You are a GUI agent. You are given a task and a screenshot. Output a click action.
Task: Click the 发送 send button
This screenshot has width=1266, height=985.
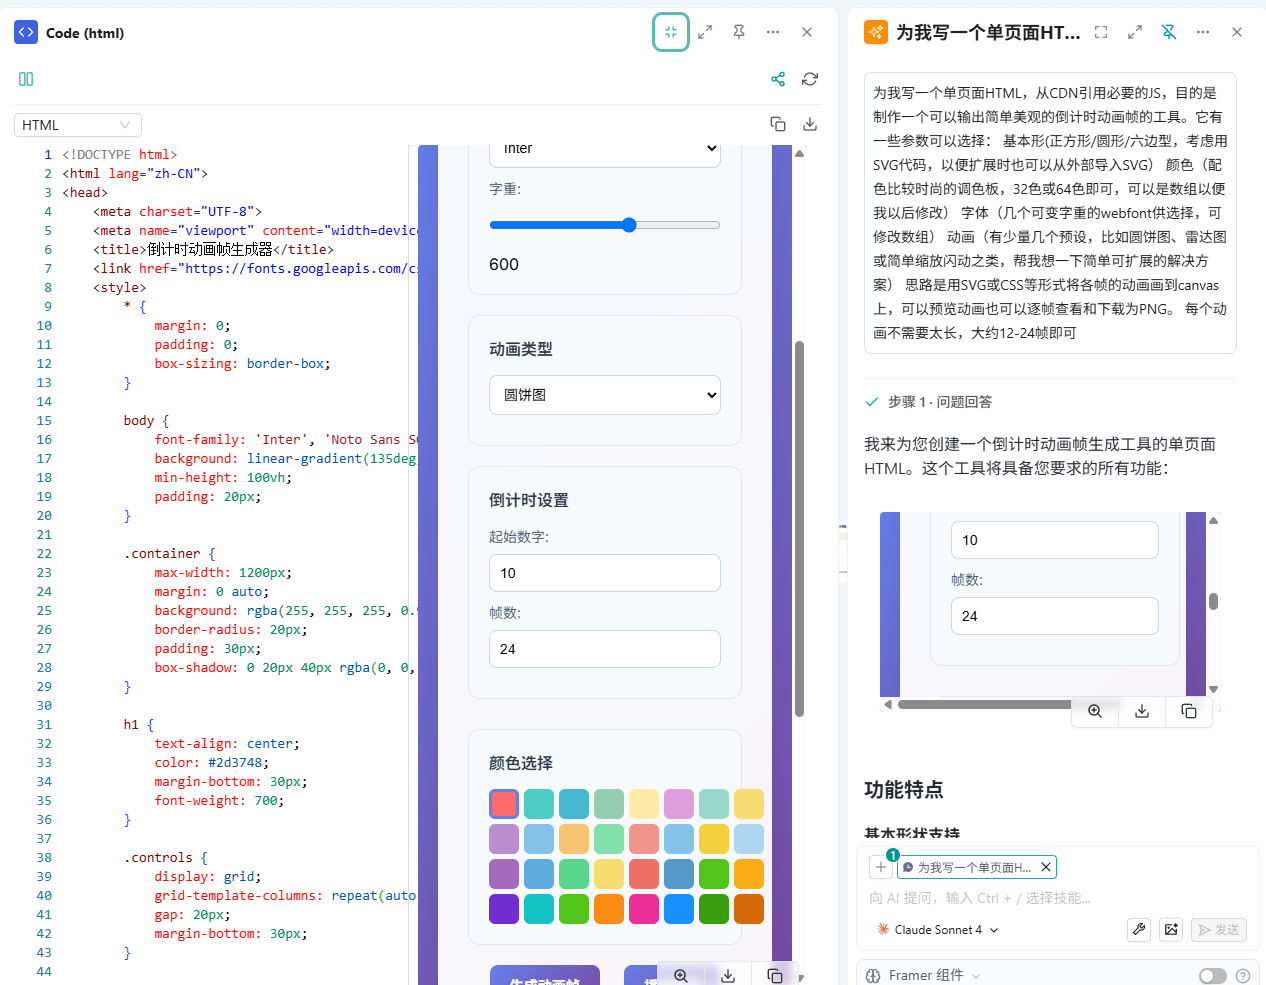1219,930
